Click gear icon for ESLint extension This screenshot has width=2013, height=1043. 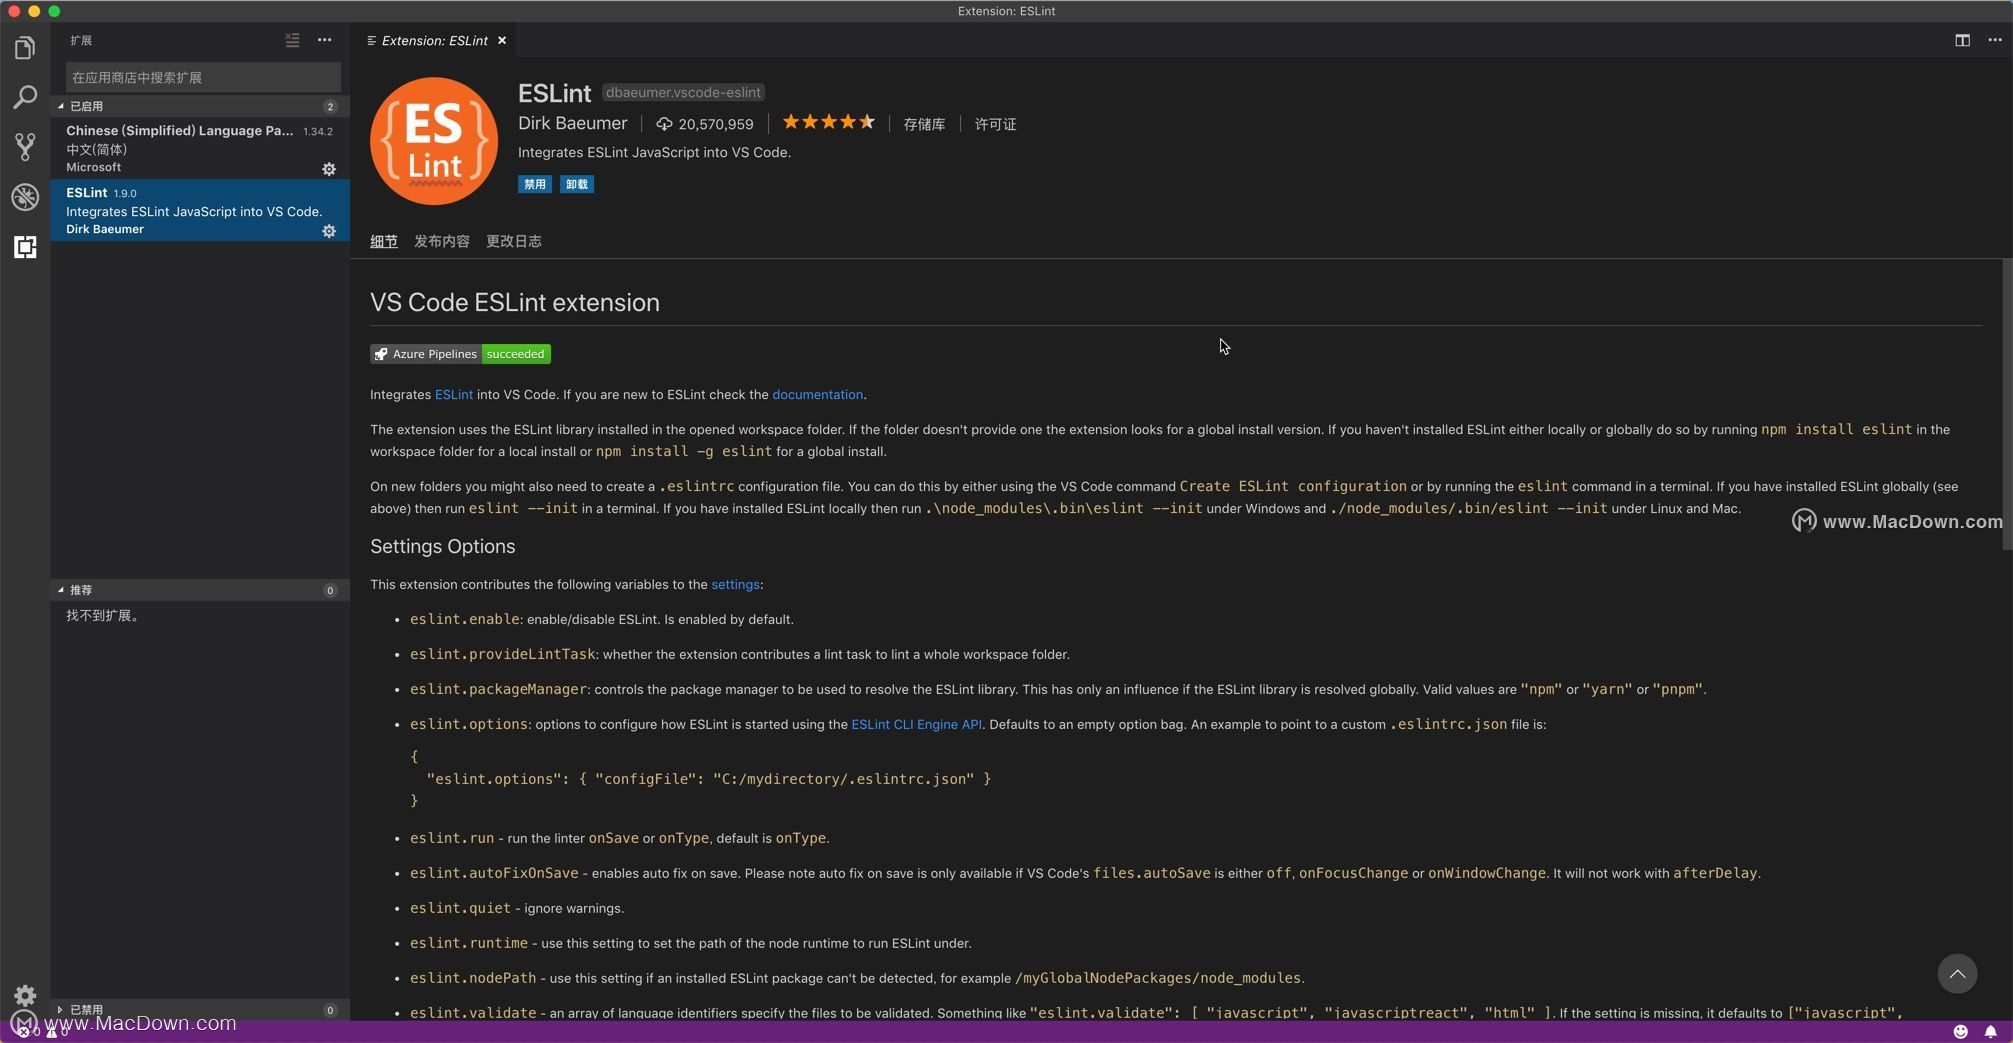pos(329,231)
